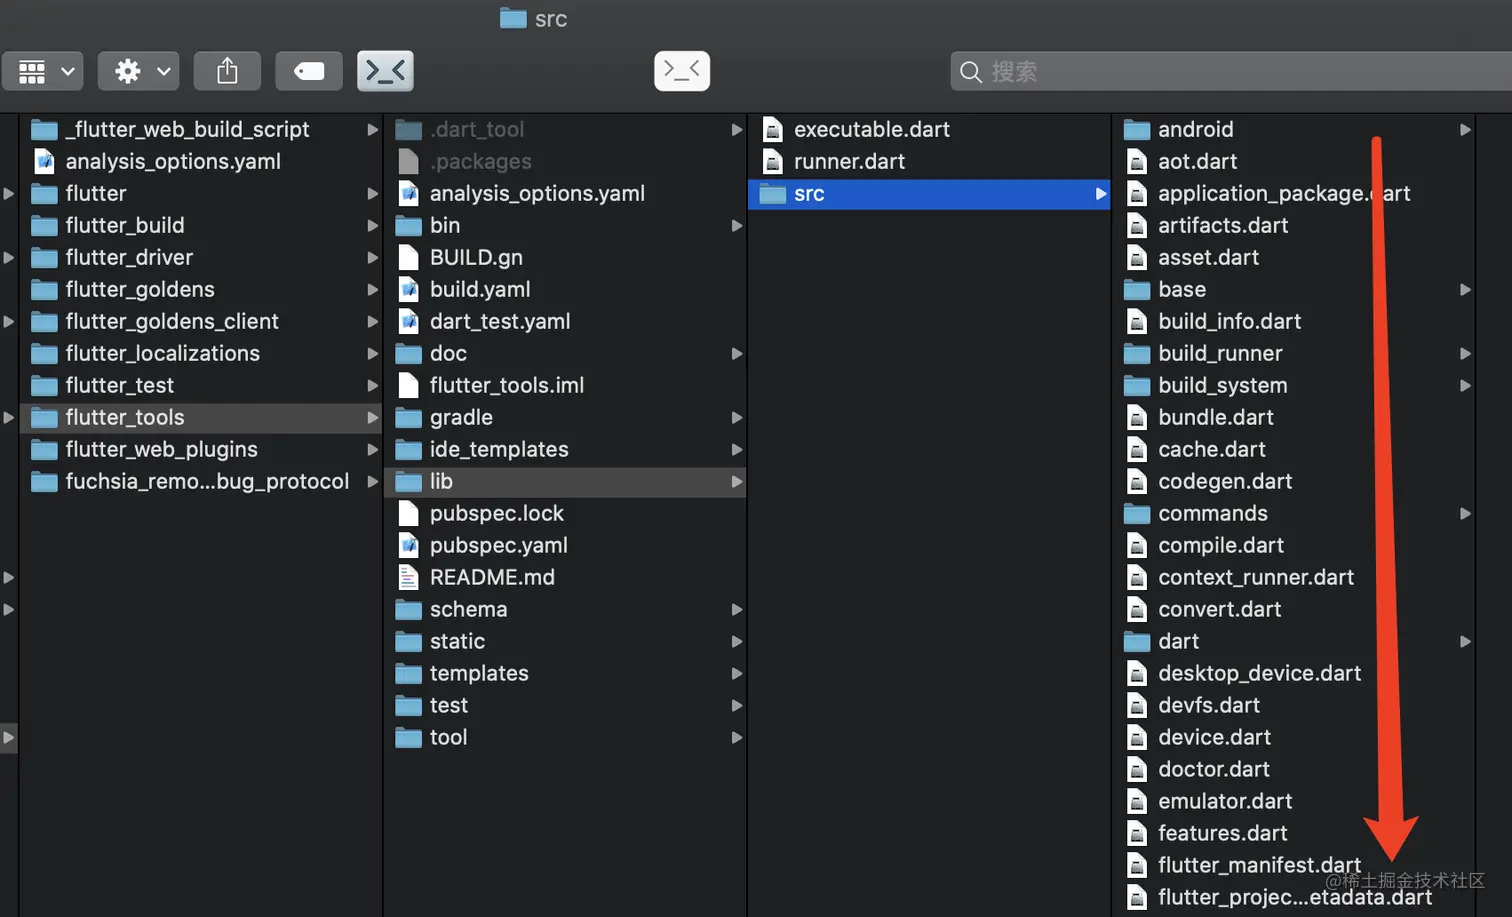Select the aot.dart file icon
Screen dimensions: 1512x917
coord(1136,162)
